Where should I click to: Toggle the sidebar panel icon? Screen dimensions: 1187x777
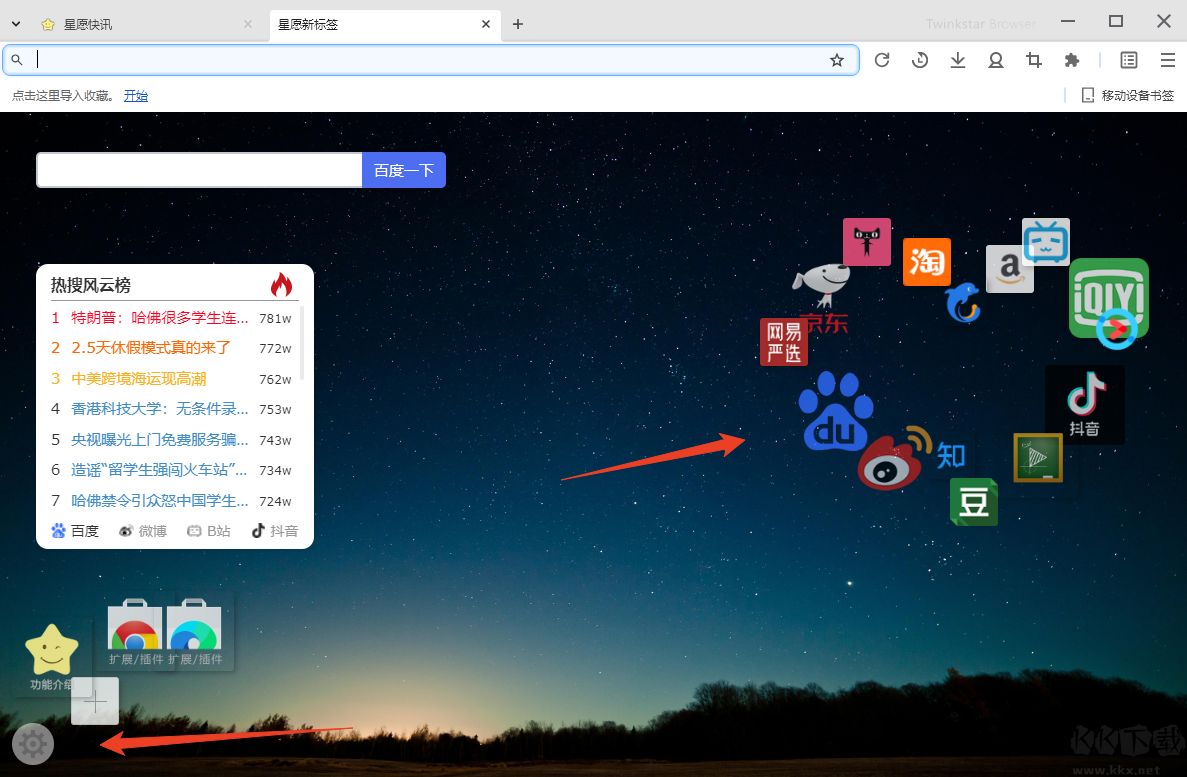[1129, 60]
